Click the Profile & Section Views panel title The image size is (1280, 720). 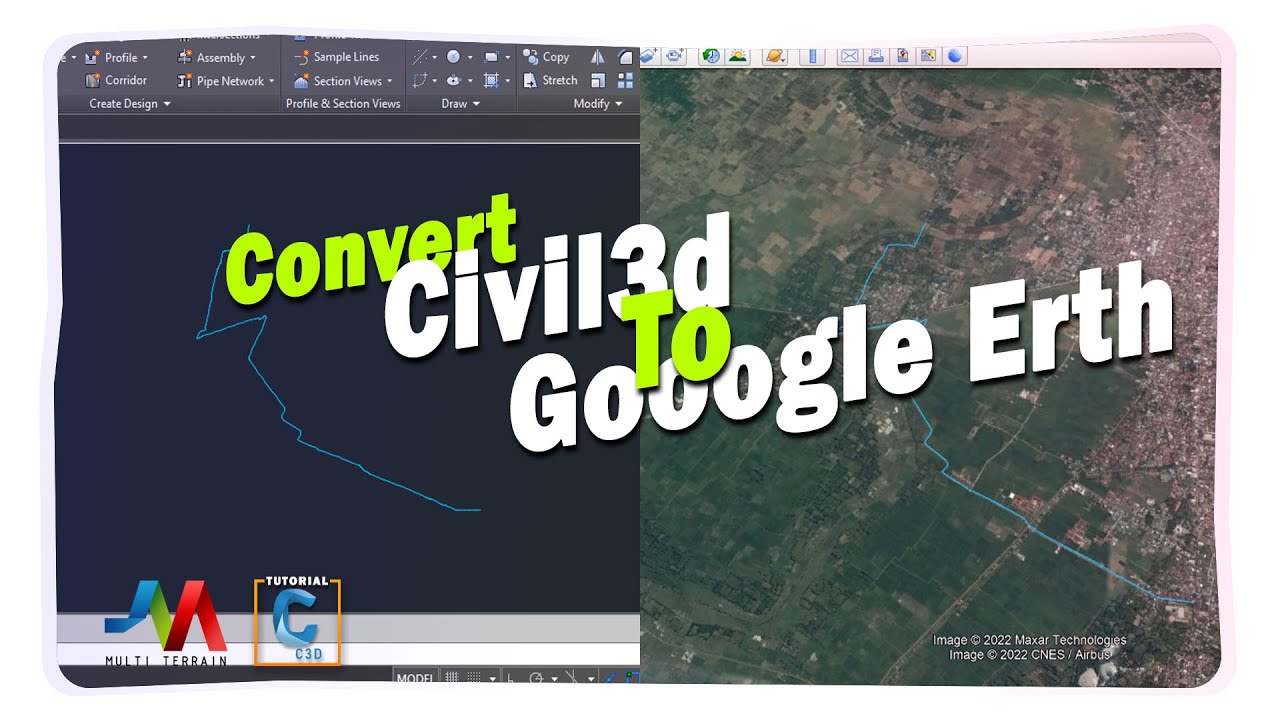343,103
